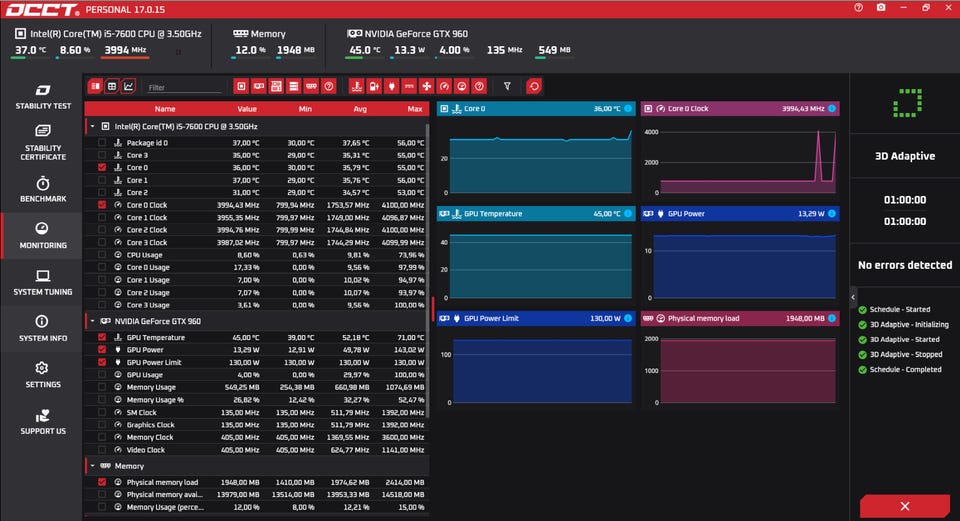Toggle fan sensor type filter icon
Image resolution: width=960 pixels, height=521 pixels.
click(x=427, y=86)
